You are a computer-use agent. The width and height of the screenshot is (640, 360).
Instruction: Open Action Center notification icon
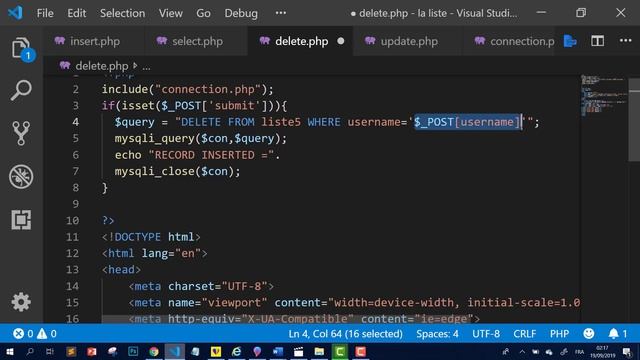tap(628, 352)
